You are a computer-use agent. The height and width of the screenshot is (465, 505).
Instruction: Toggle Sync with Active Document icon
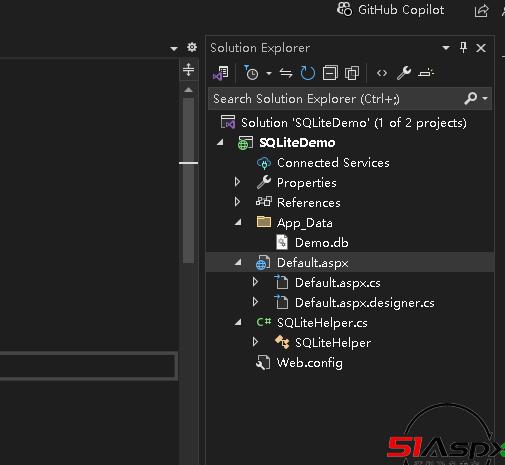[x=286, y=73]
